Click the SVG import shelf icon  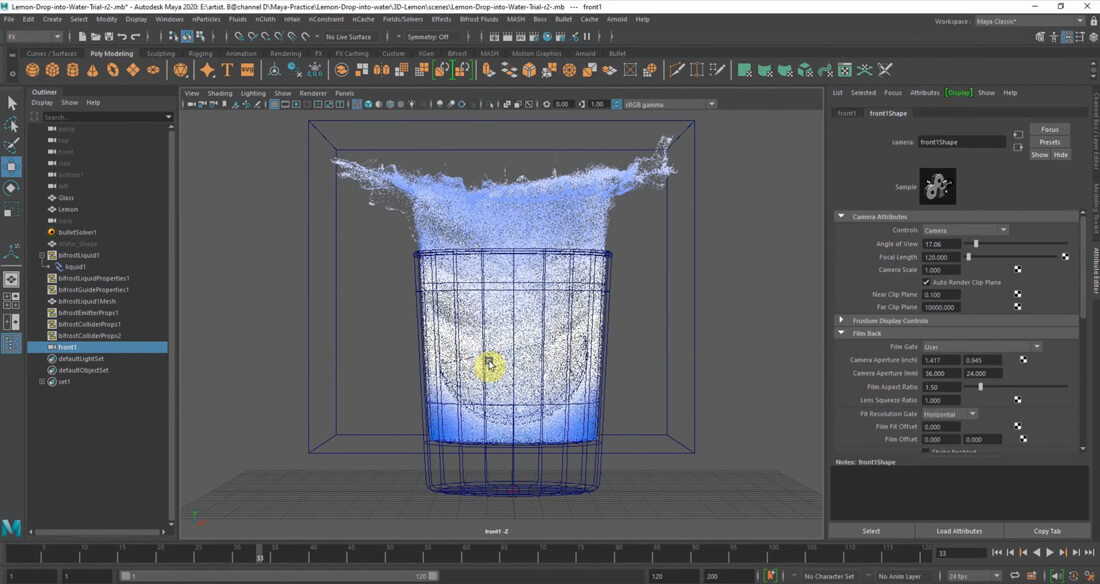point(248,69)
